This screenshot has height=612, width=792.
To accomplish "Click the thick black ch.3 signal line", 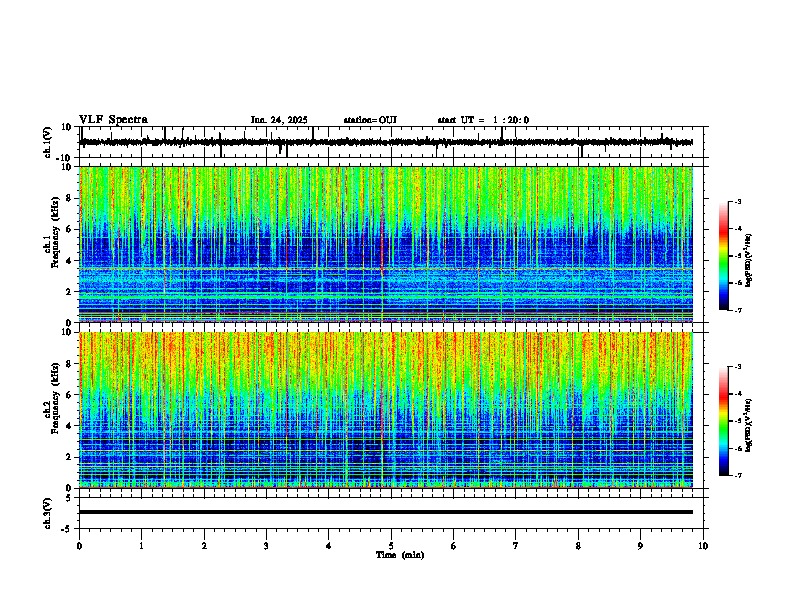I will pyautogui.click(x=386, y=512).
